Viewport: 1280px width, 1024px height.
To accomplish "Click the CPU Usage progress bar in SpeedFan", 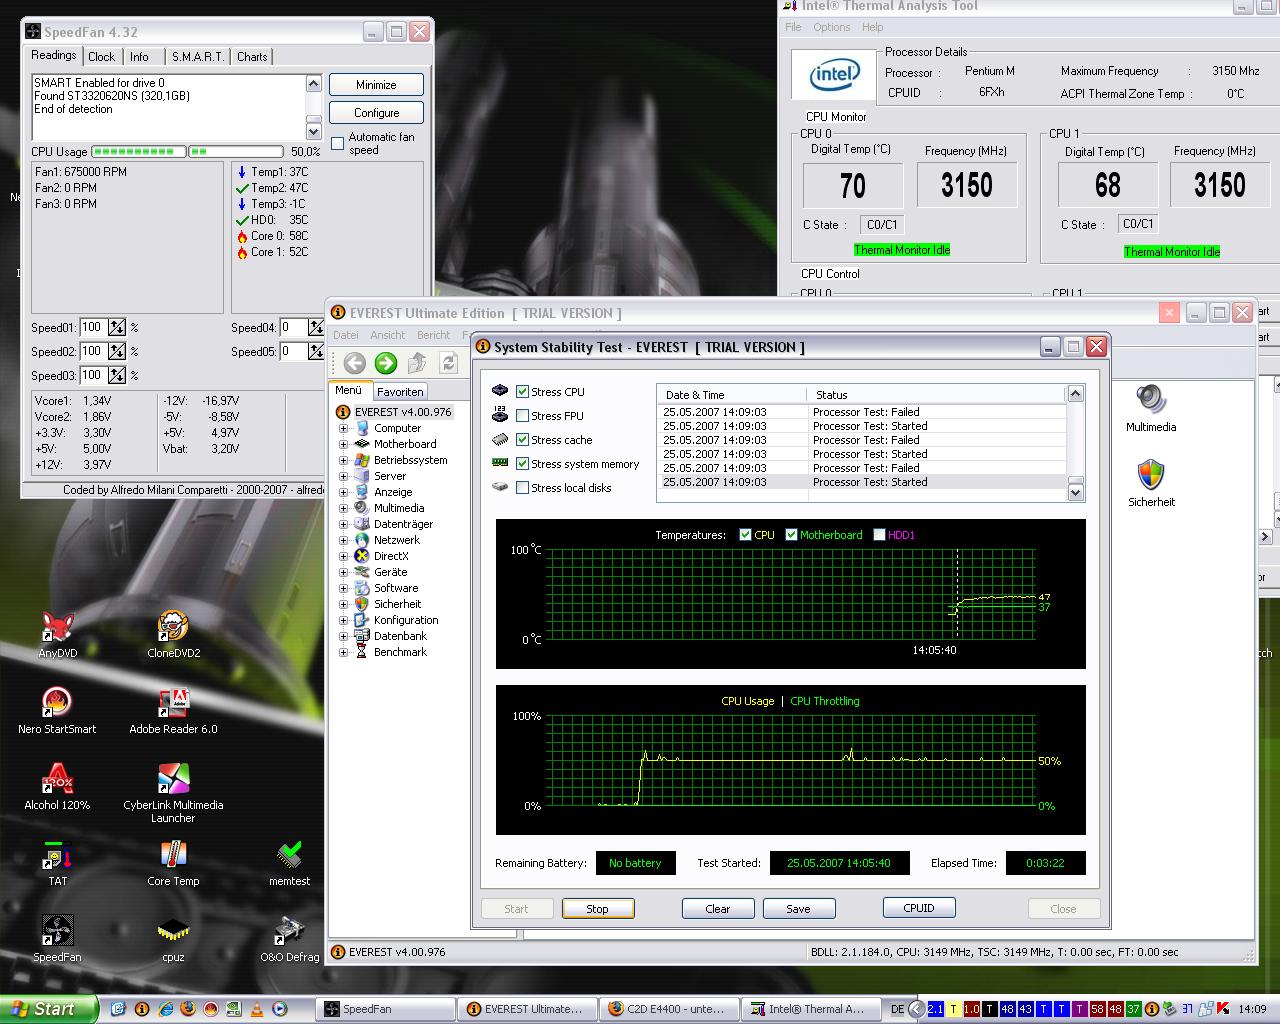I will pos(187,151).
